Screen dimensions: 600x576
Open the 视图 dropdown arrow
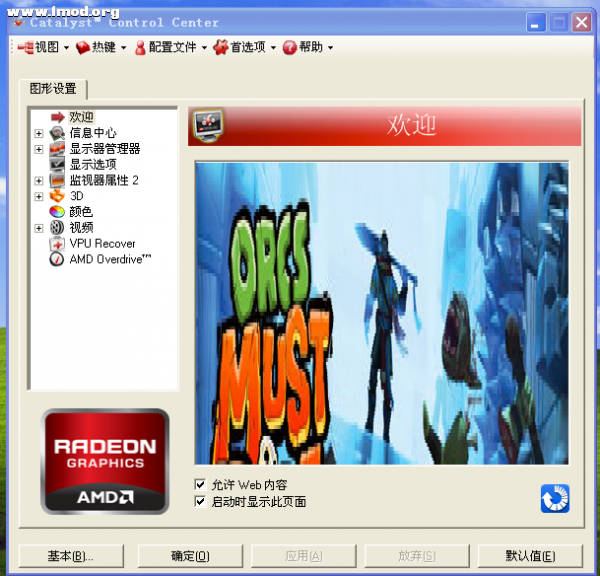66,48
